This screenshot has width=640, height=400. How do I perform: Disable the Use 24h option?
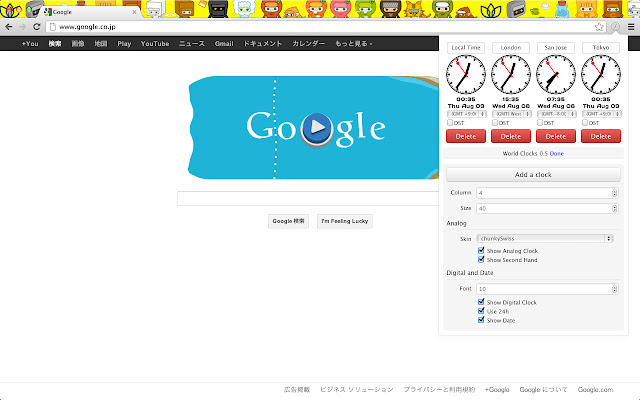[x=481, y=311]
